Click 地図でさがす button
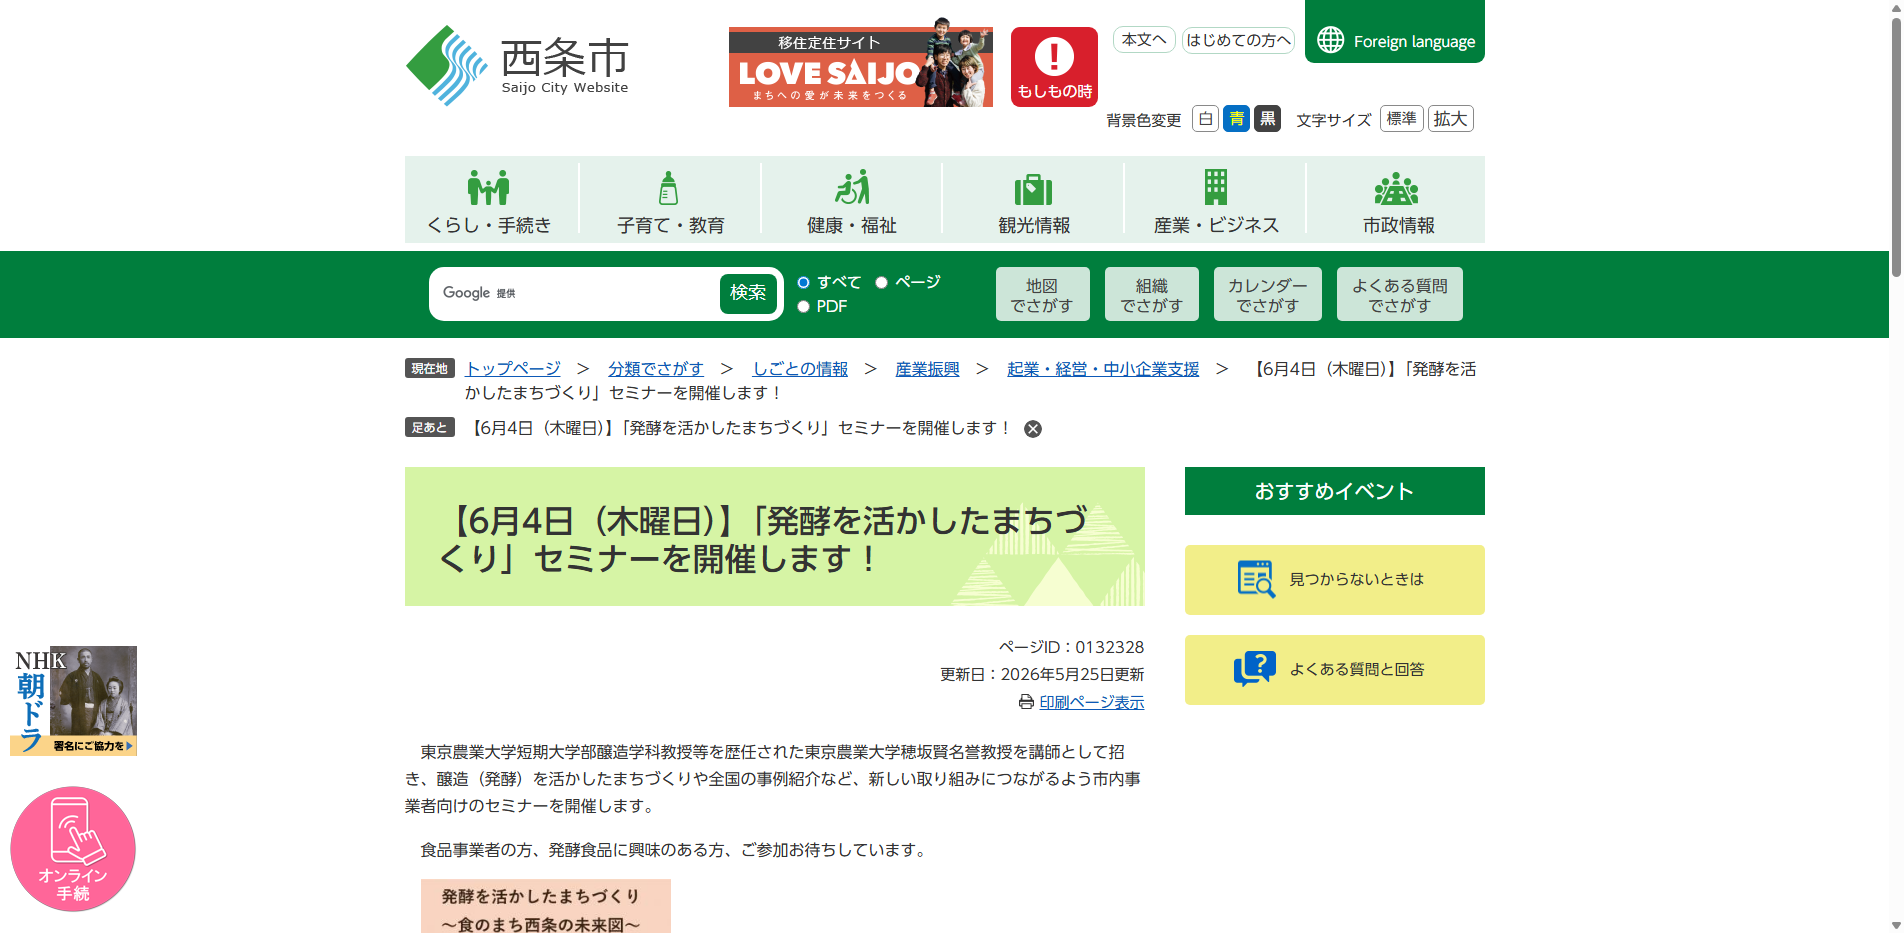1904x933 pixels. tap(1042, 294)
